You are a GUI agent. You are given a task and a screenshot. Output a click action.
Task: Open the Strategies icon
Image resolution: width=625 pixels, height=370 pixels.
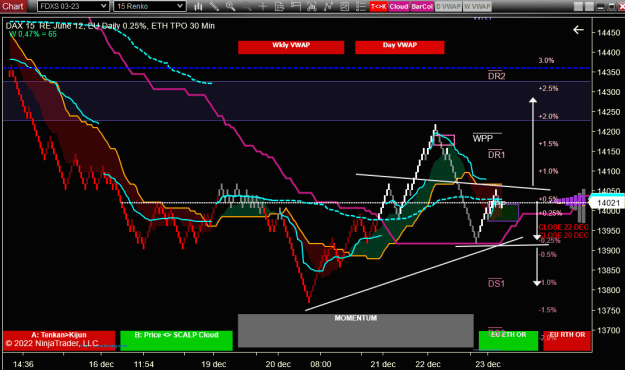click(344, 6)
